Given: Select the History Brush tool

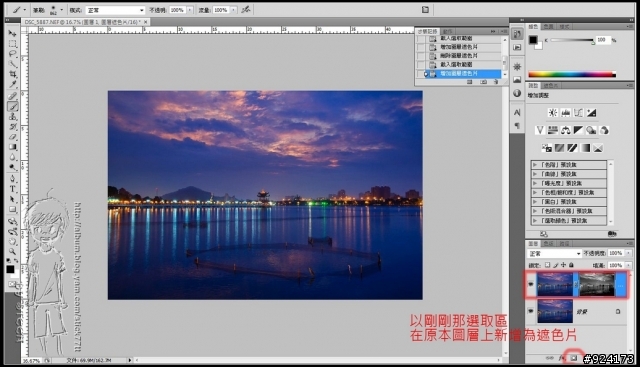Looking at the screenshot, I should click(x=12, y=127).
